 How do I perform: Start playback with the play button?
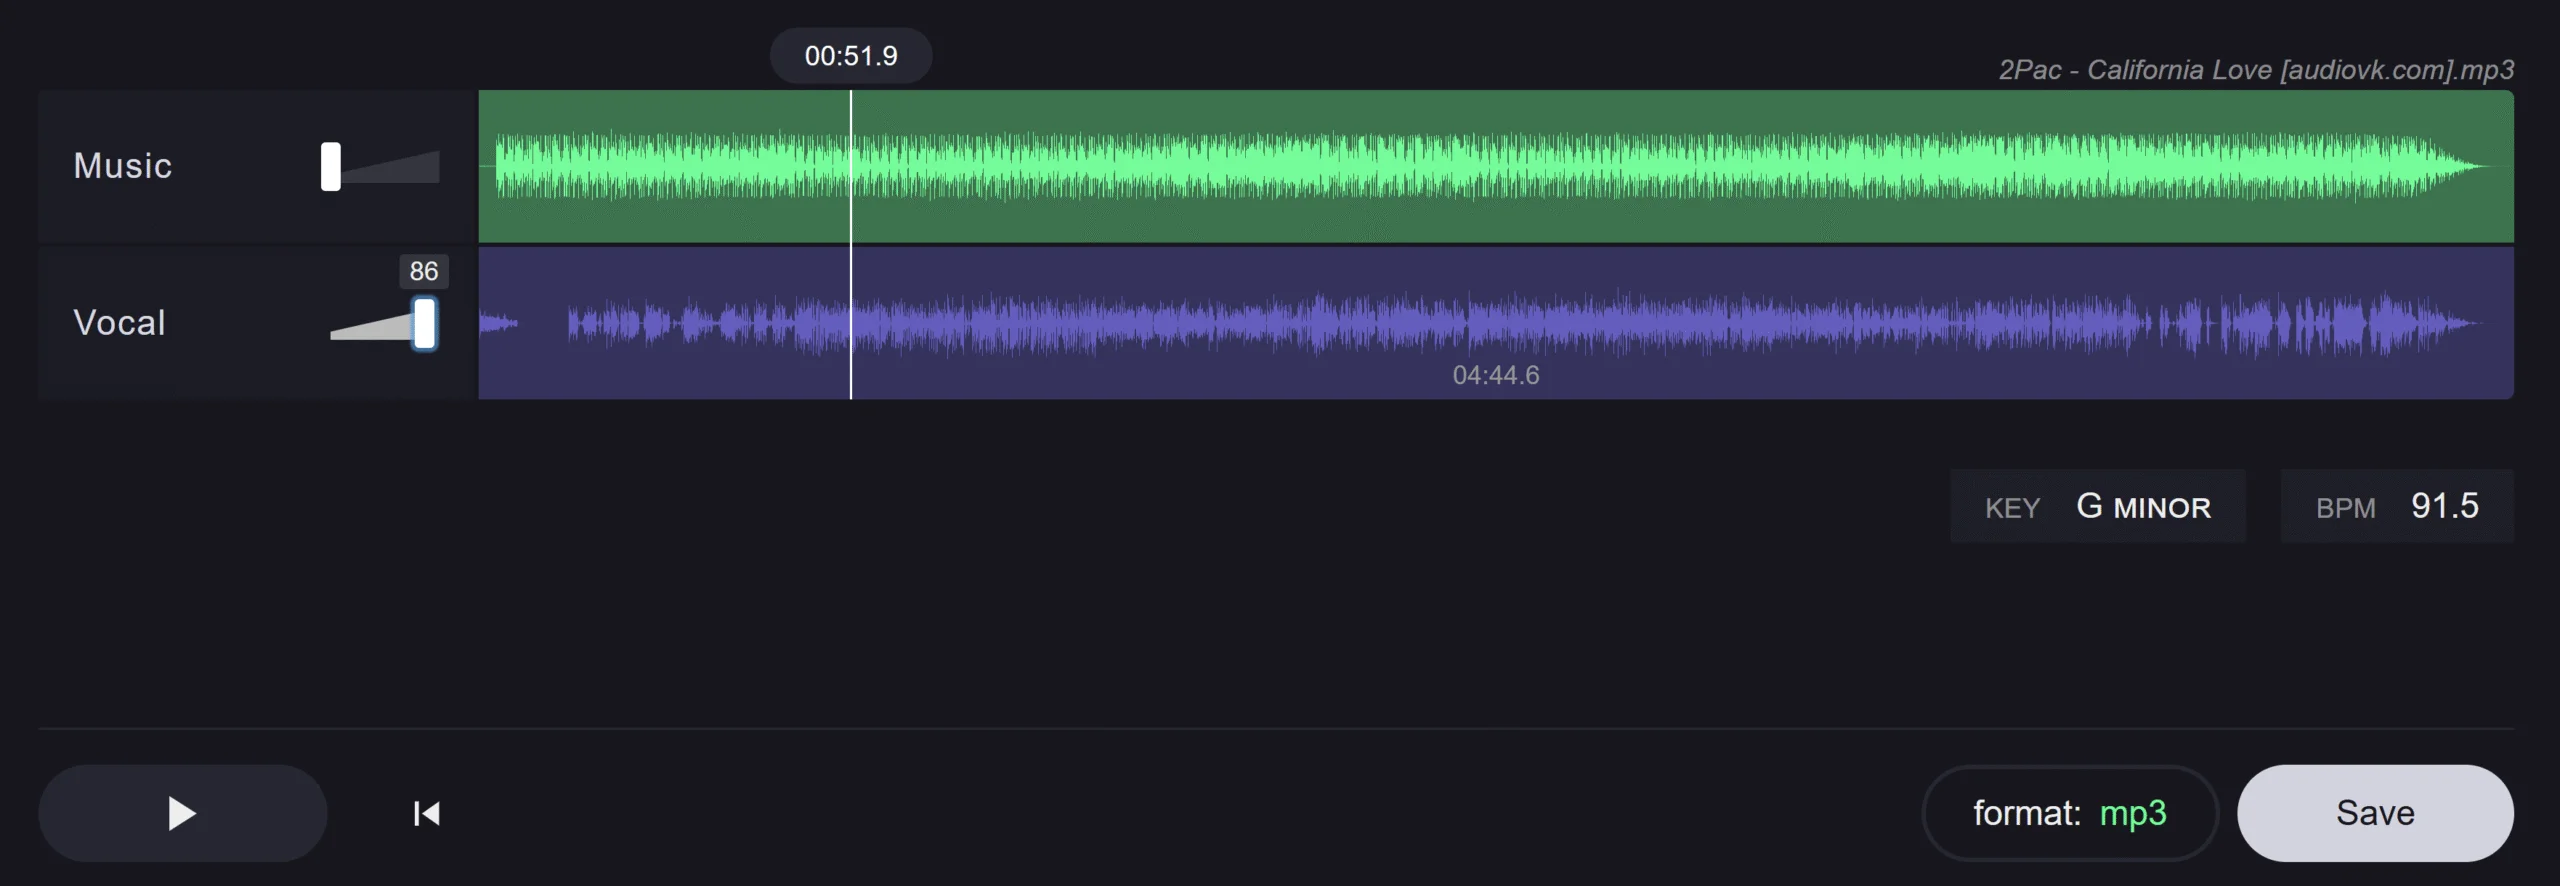coord(183,813)
